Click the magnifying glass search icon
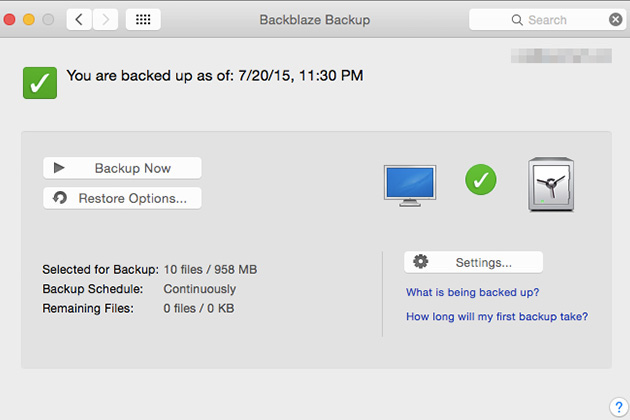The width and height of the screenshot is (630, 420). (x=517, y=20)
